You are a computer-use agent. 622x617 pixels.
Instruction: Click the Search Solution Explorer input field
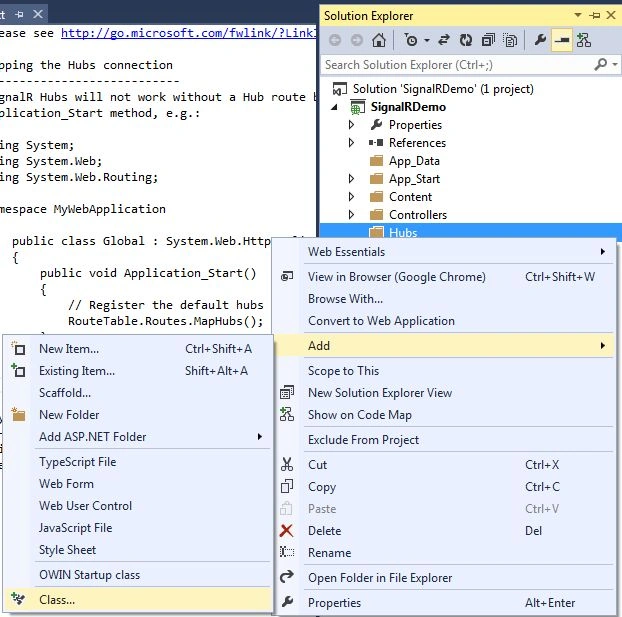point(456,65)
